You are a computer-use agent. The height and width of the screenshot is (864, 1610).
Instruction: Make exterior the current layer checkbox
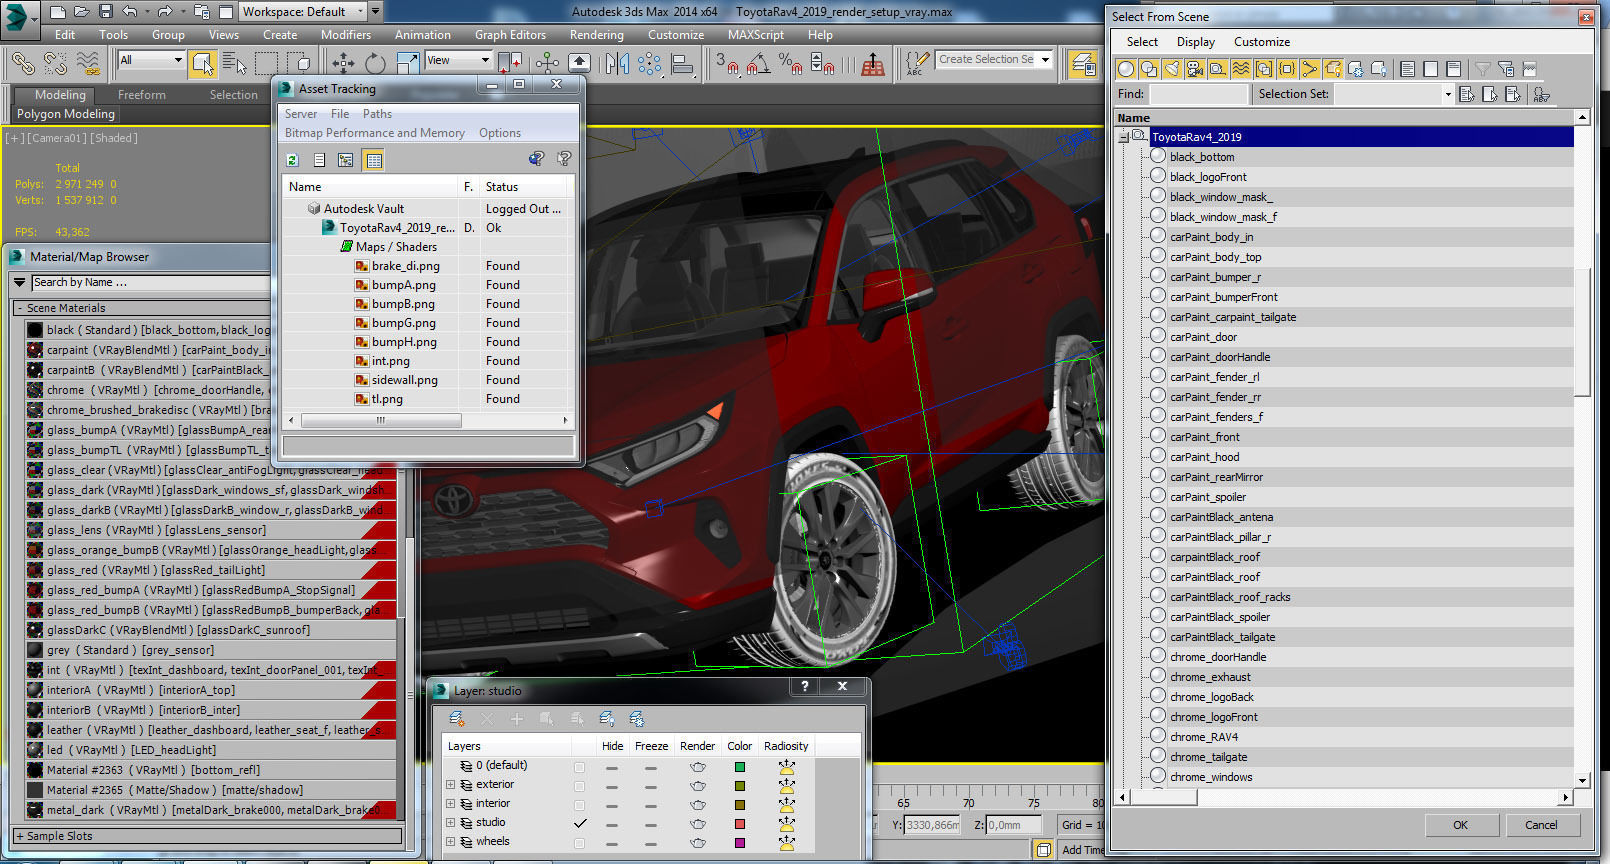[579, 786]
